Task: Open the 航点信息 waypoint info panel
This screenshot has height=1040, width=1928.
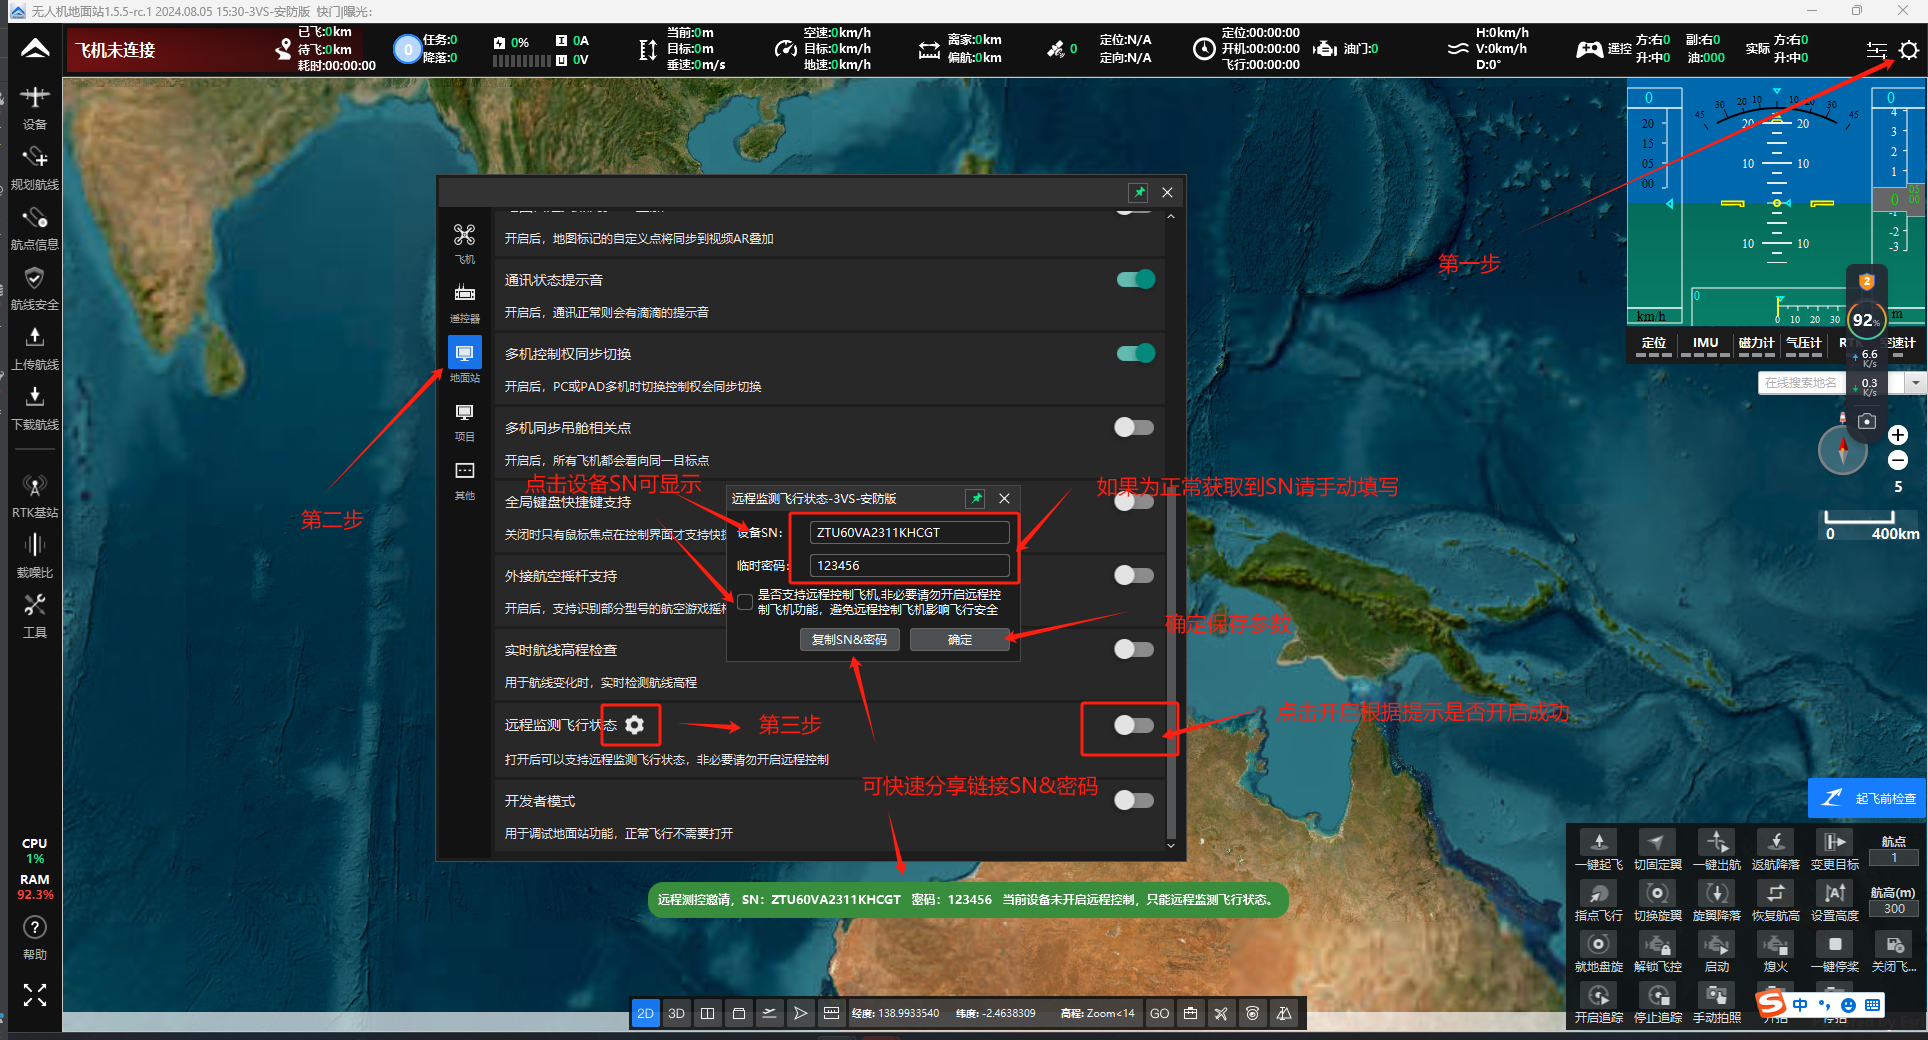Action: pyautogui.click(x=34, y=228)
